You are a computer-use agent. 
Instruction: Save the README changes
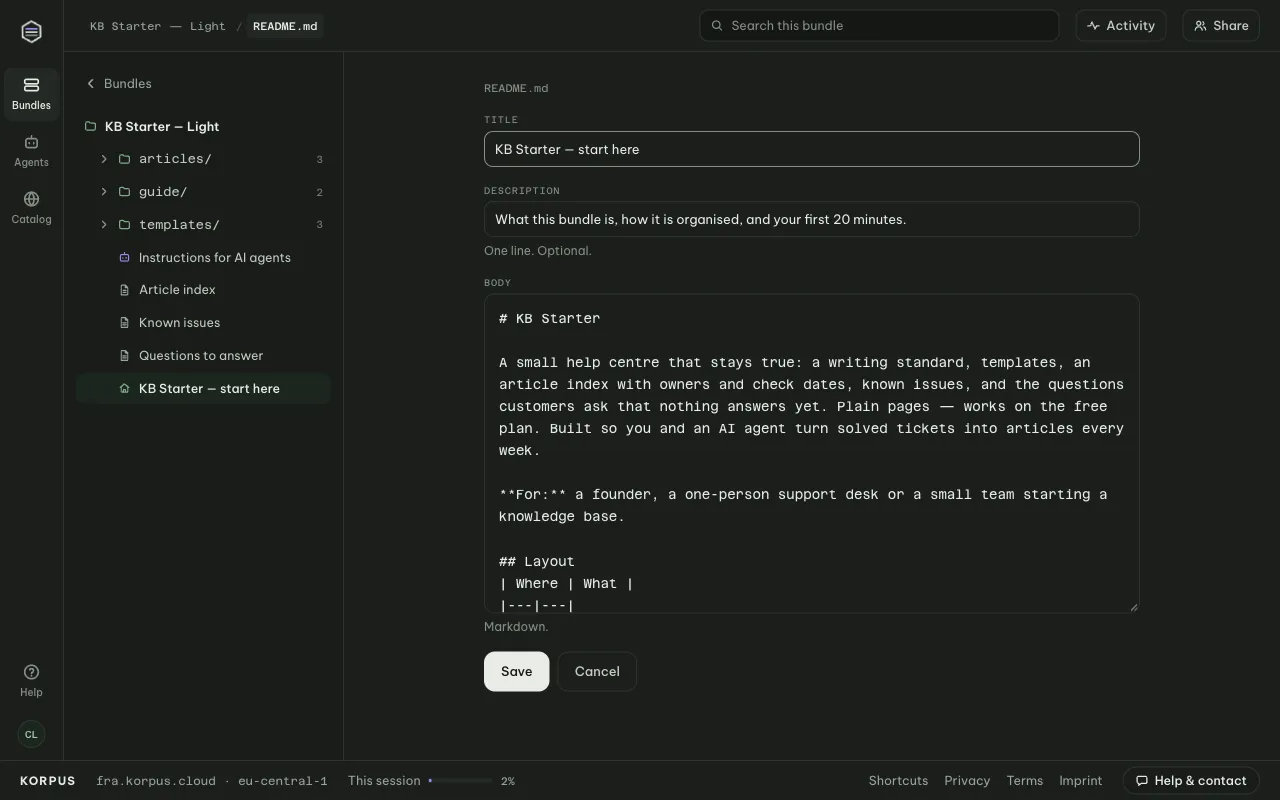coord(517,671)
